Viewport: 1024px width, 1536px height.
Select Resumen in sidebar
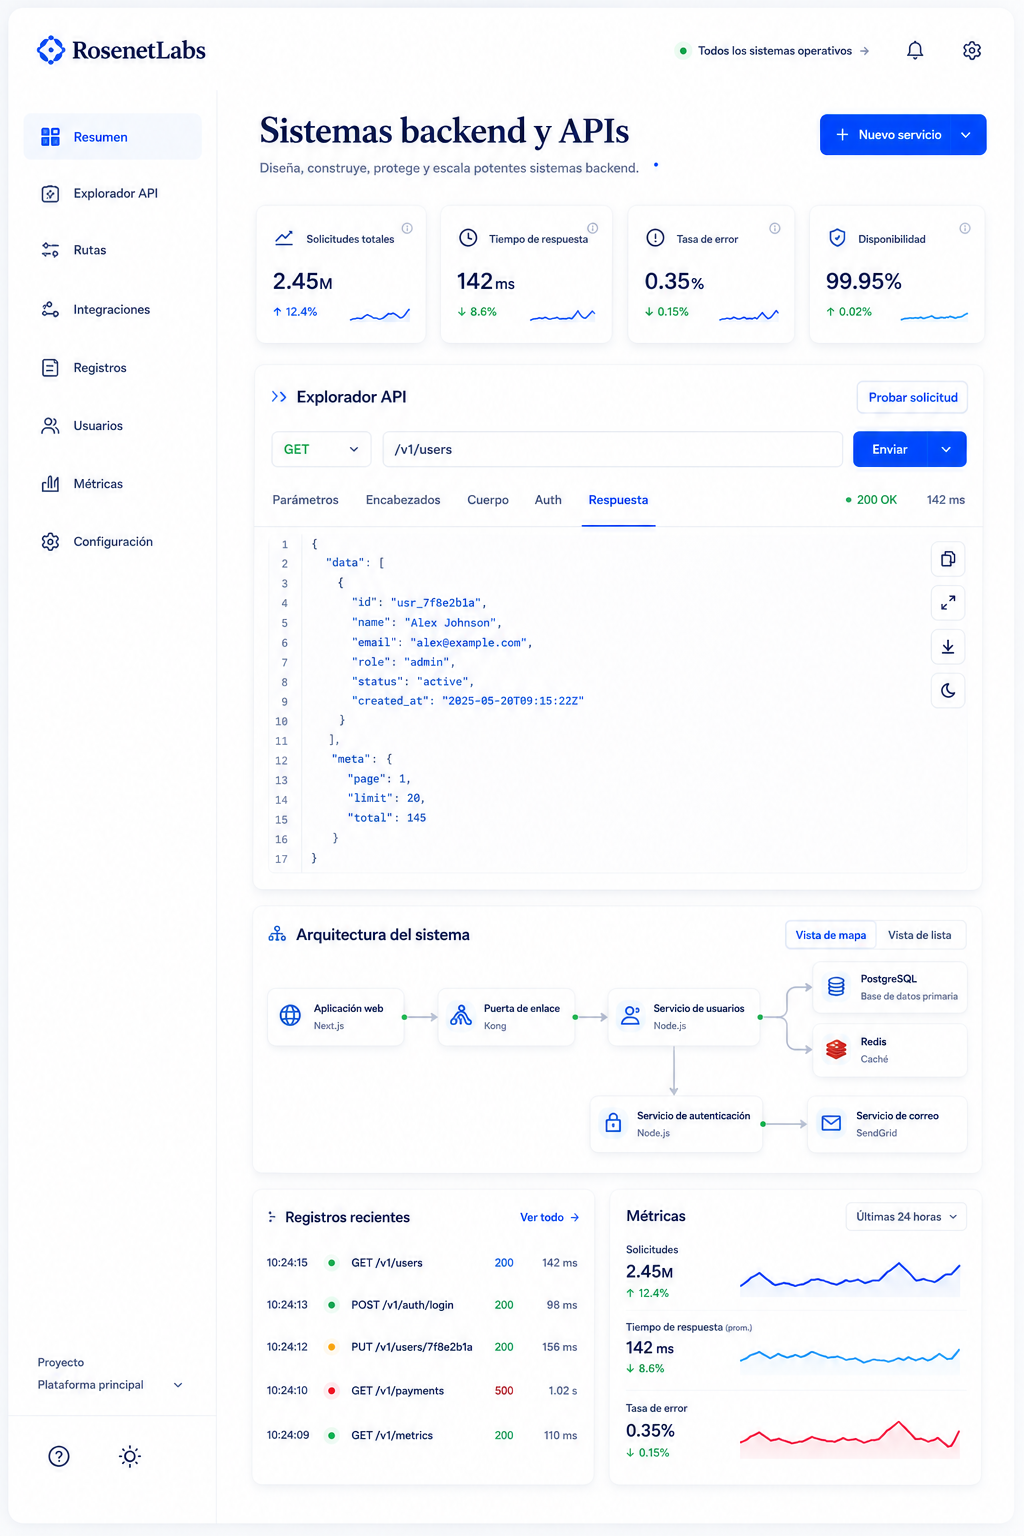tap(113, 137)
